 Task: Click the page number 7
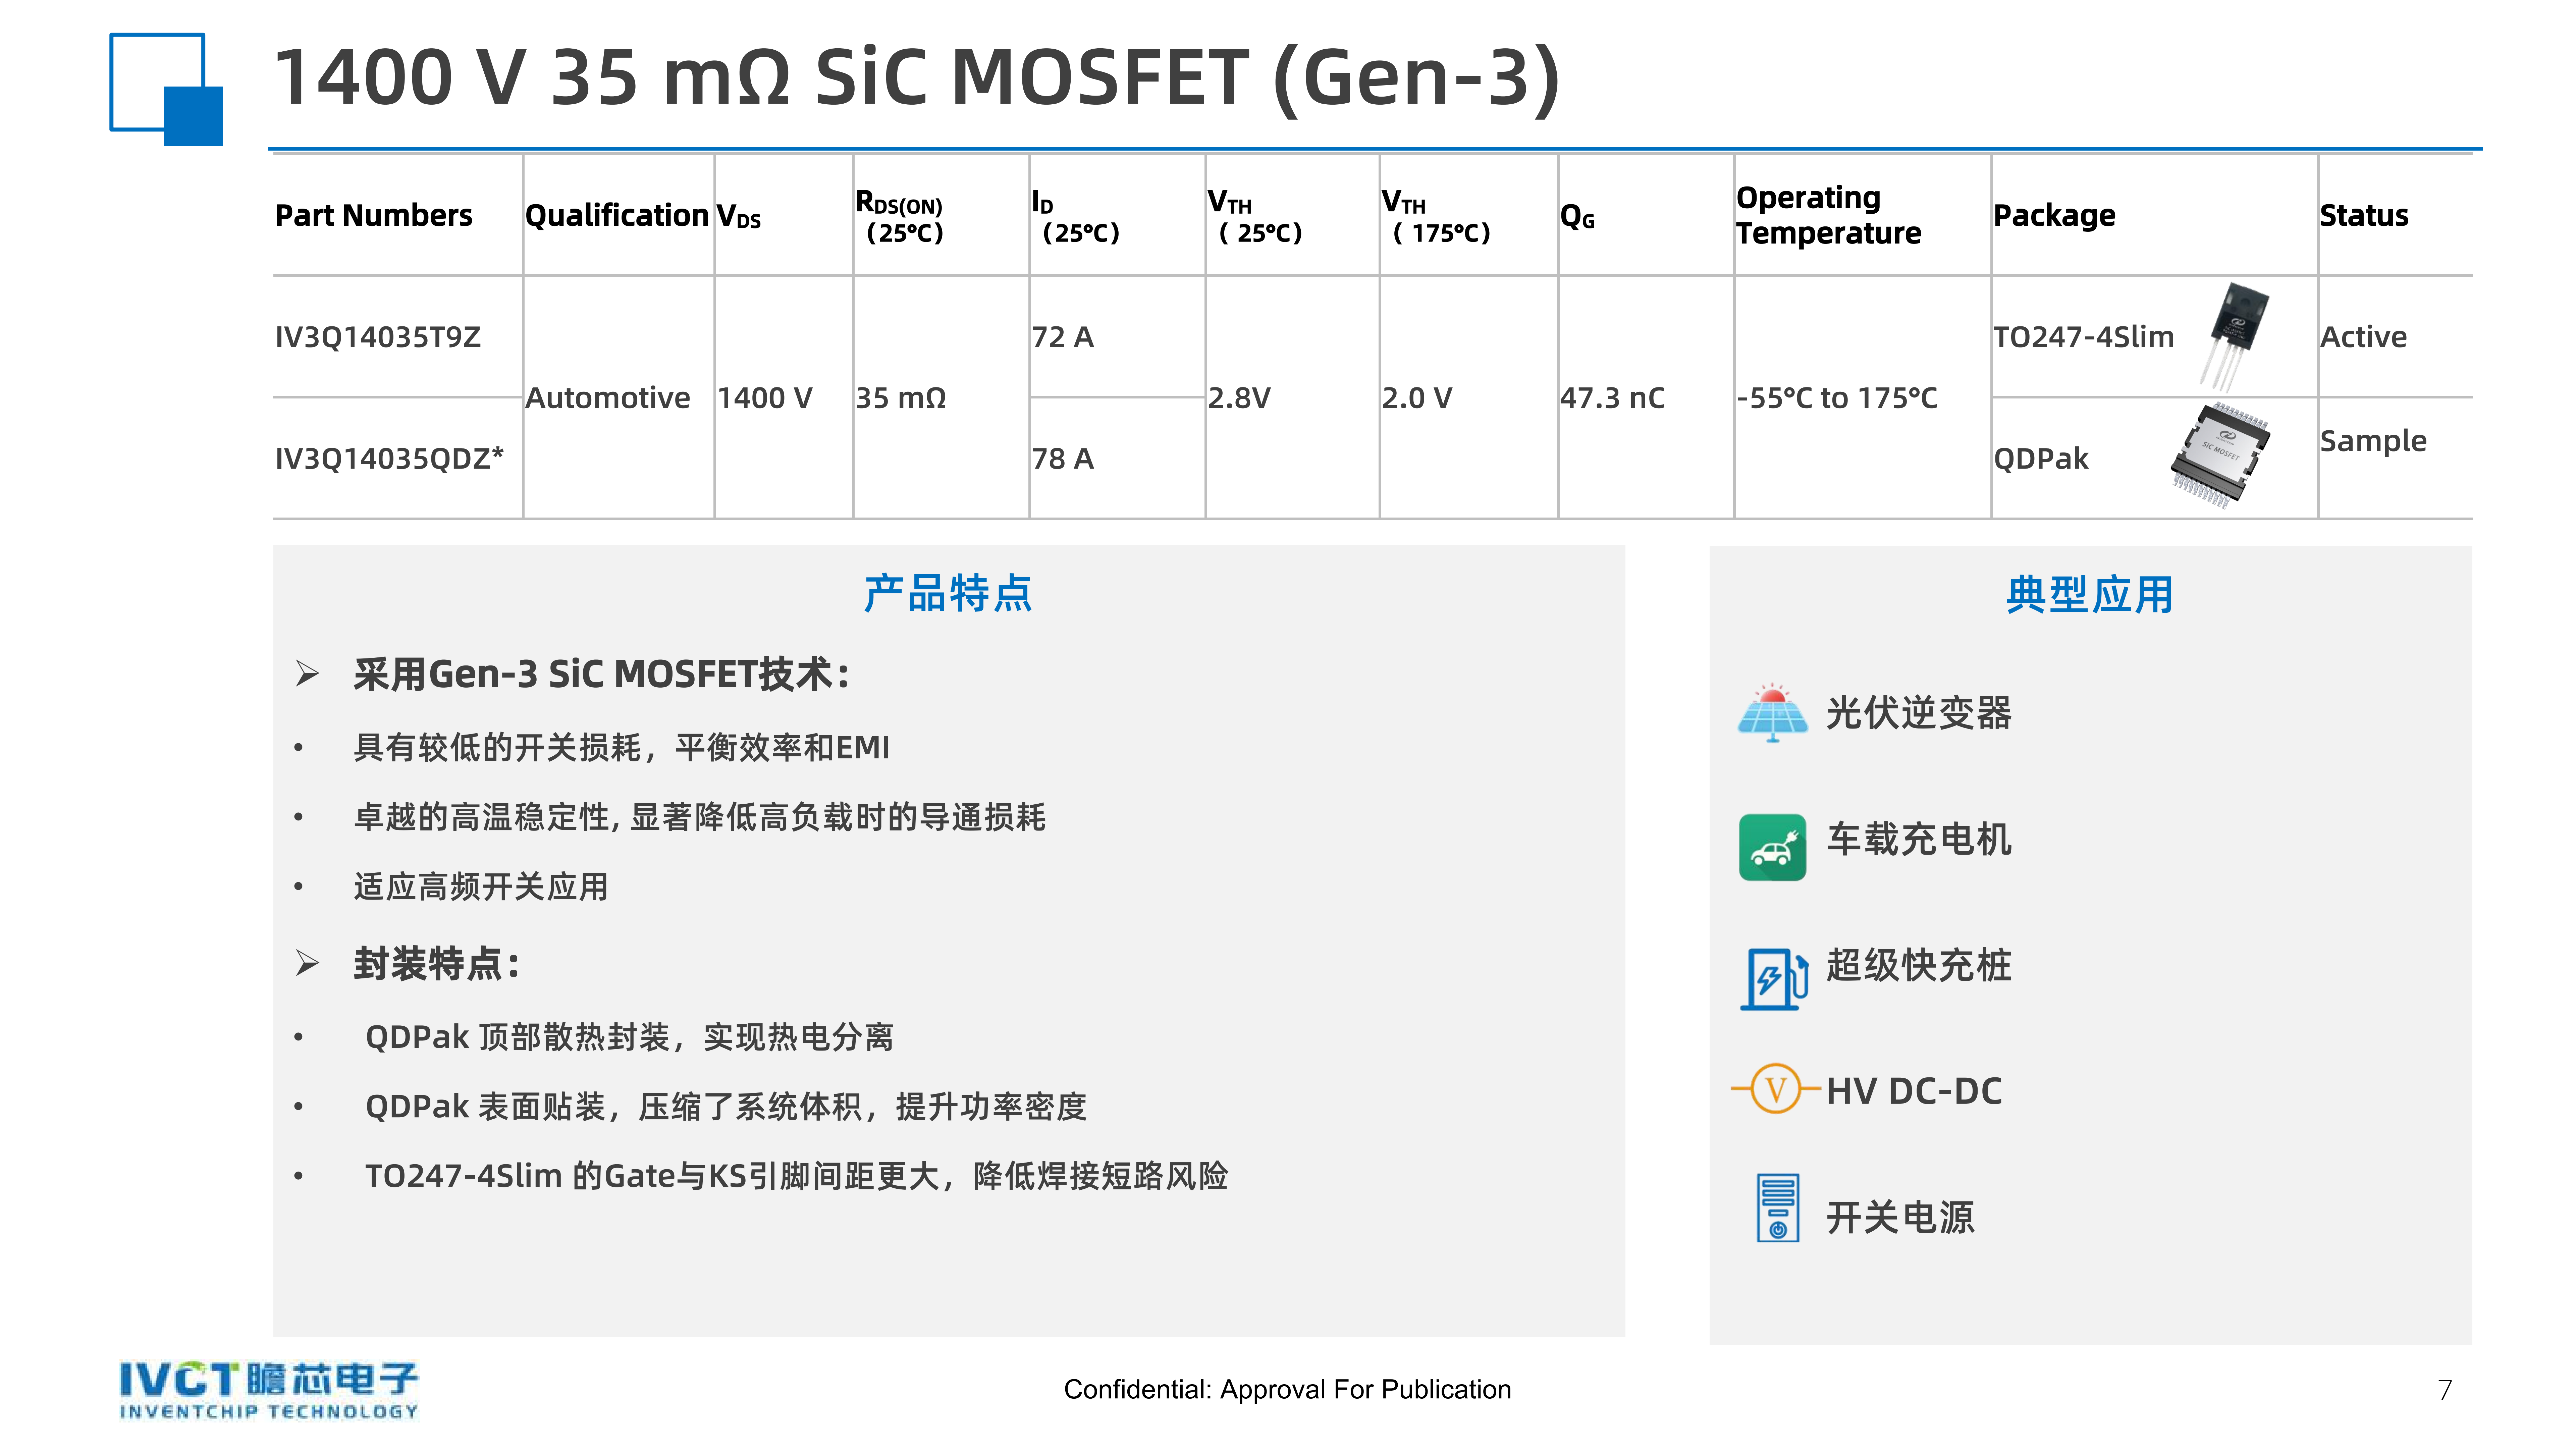2445,1390
